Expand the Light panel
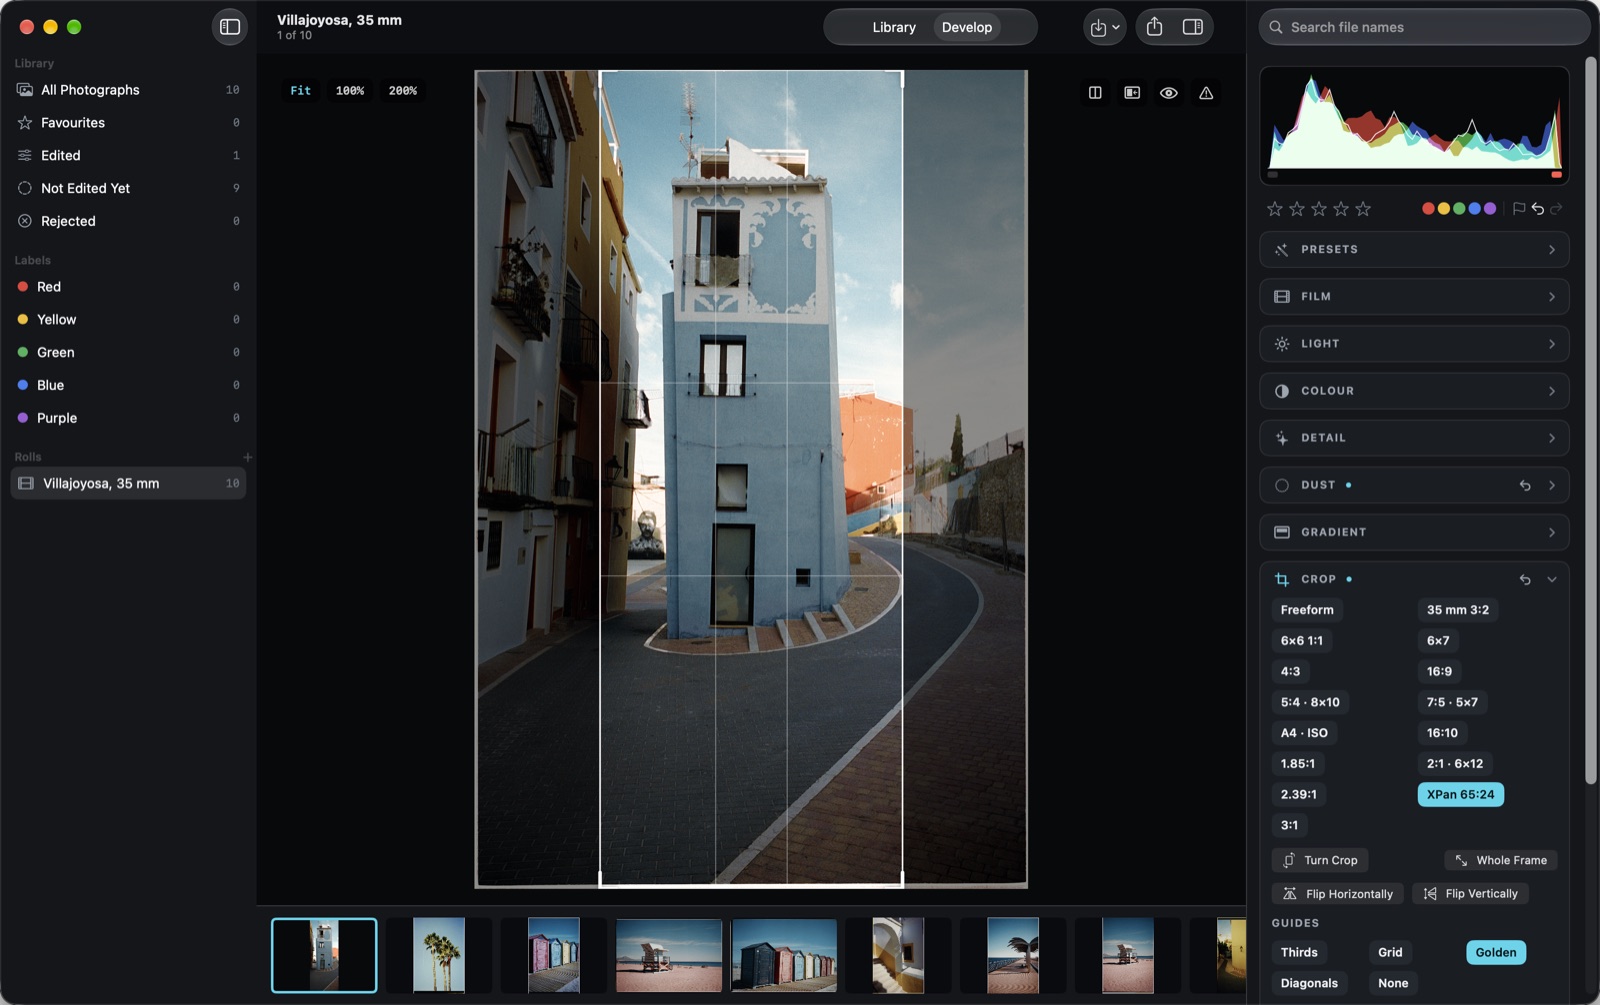Image resolution: width=1600 pixels, height=1005 pixels. coord(1414,344)
